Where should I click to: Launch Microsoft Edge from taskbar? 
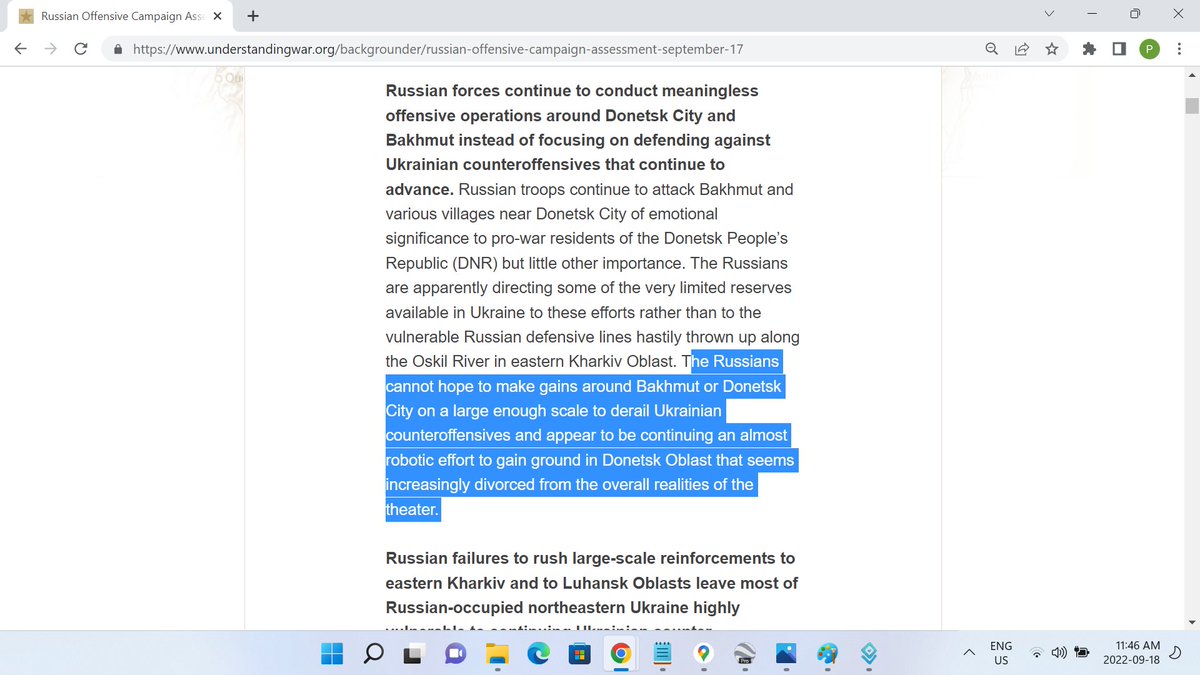pos(538,654)
